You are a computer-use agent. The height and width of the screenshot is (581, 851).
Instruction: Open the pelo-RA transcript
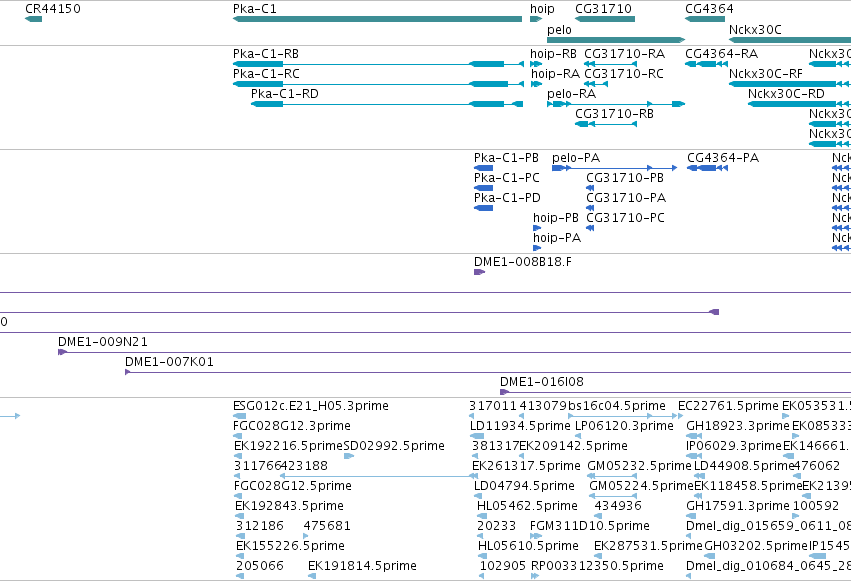(616, 104)
